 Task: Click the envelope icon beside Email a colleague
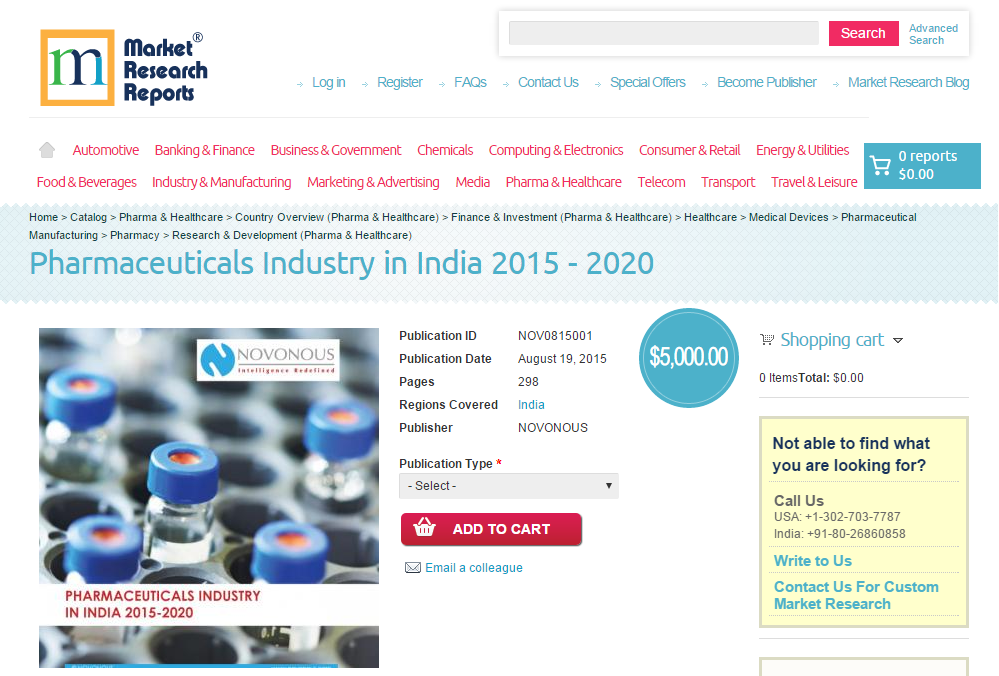click(x=413, y=568)
